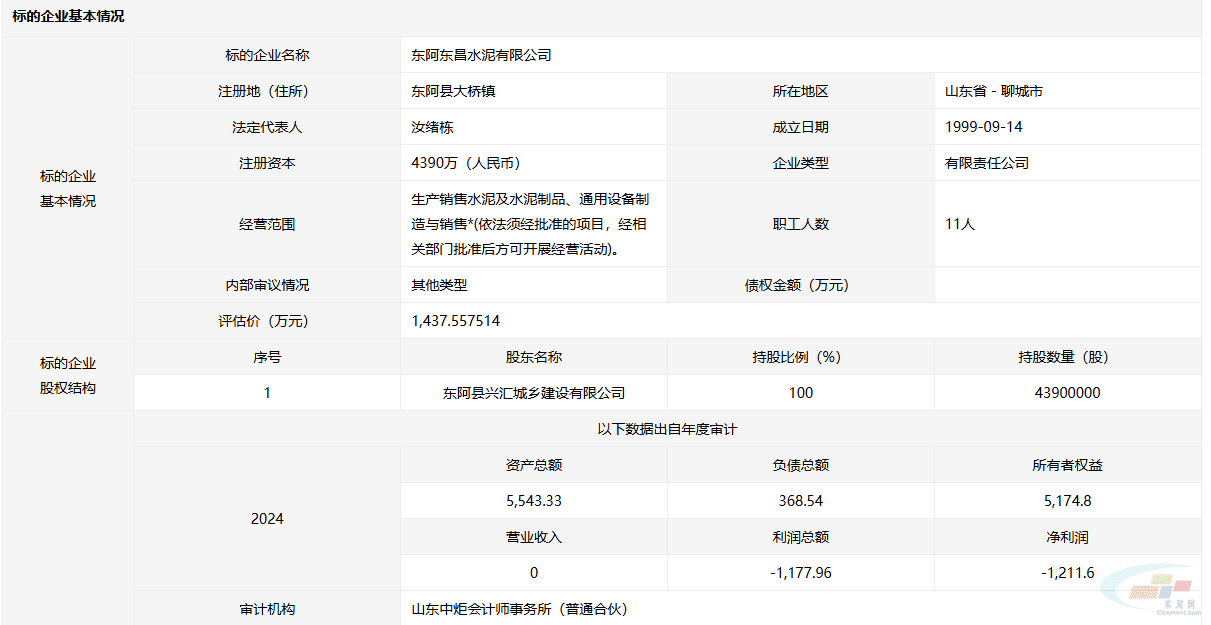Click the 评估价（万元） label
Viewport: 1211px width, 625px height.
pyautogui.click(x=267, y=321)
